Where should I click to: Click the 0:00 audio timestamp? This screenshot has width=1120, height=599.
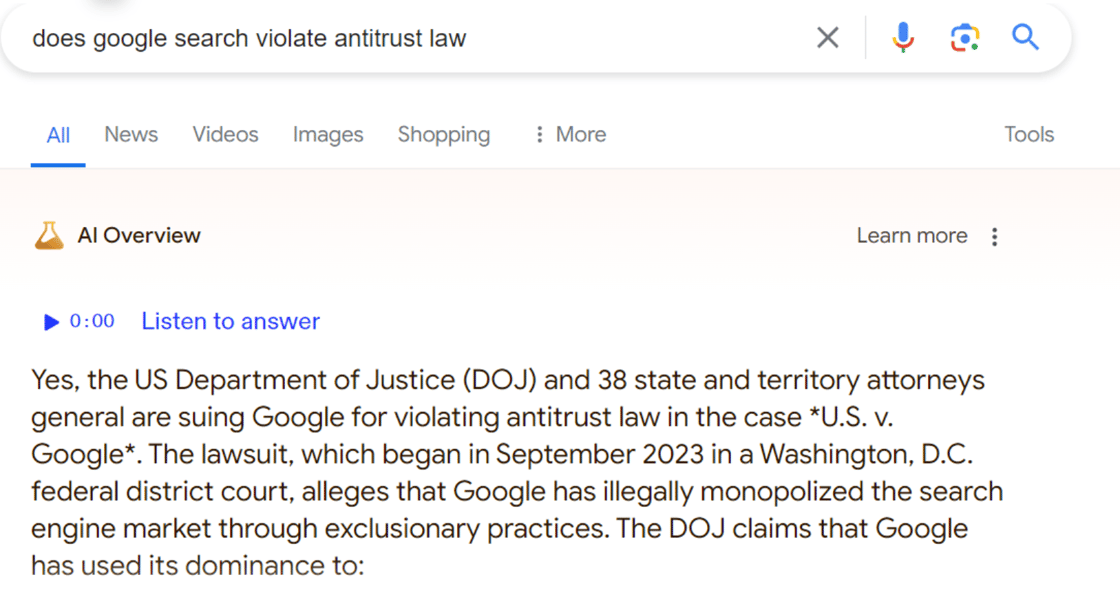92,321
